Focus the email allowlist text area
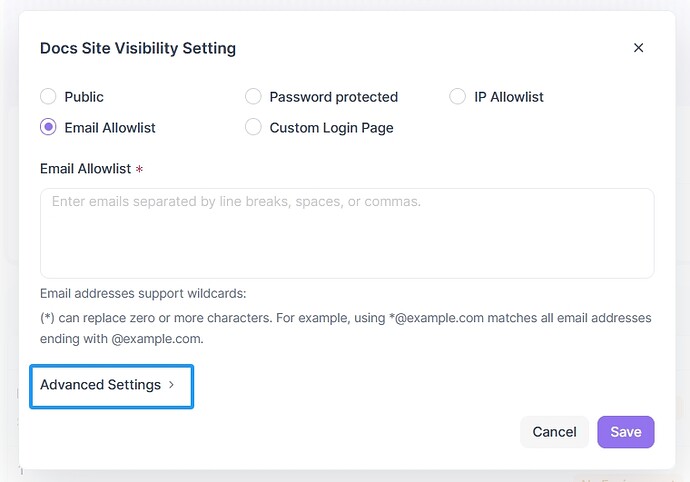 pyautogui.click(x=347, y=233)
